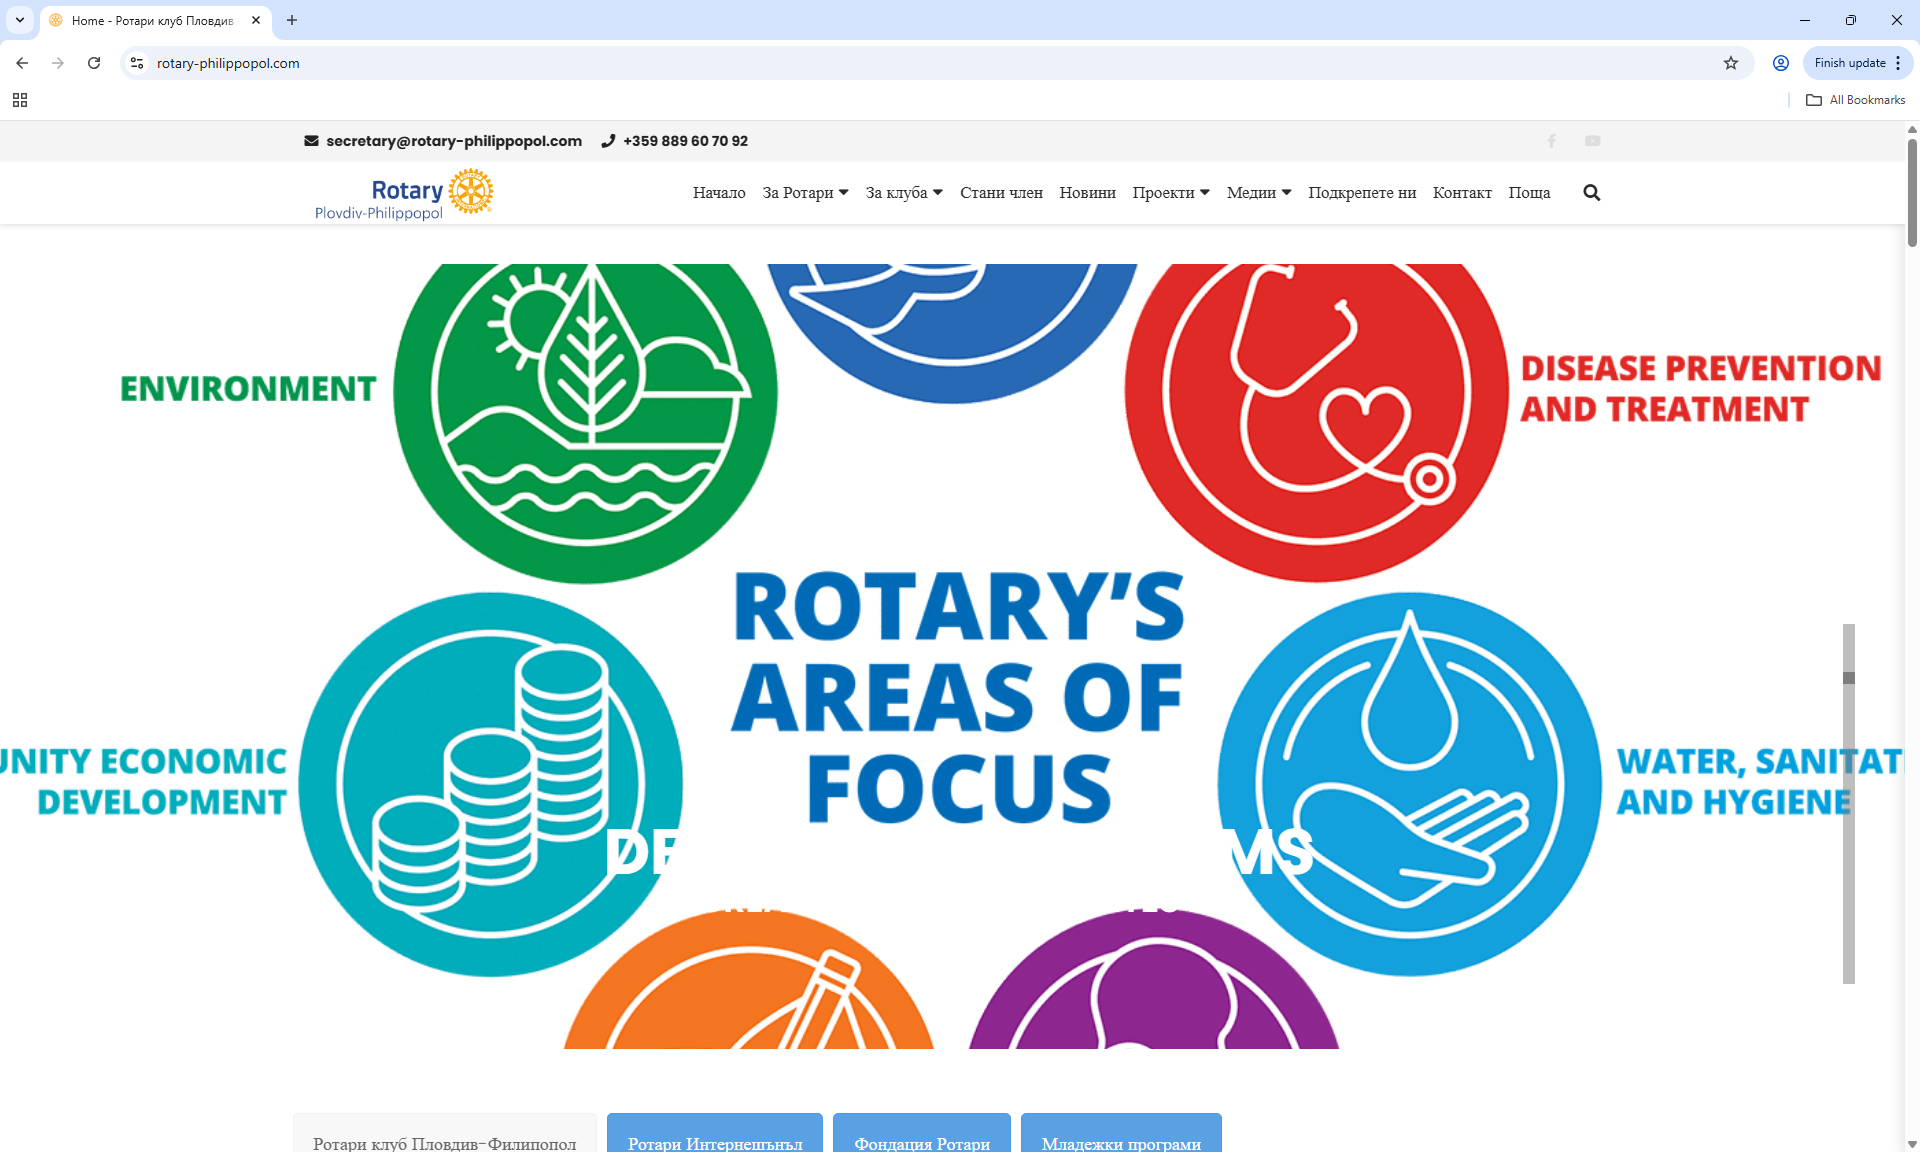
Task: Open the Chrome profile icon
Action: 1780,63
